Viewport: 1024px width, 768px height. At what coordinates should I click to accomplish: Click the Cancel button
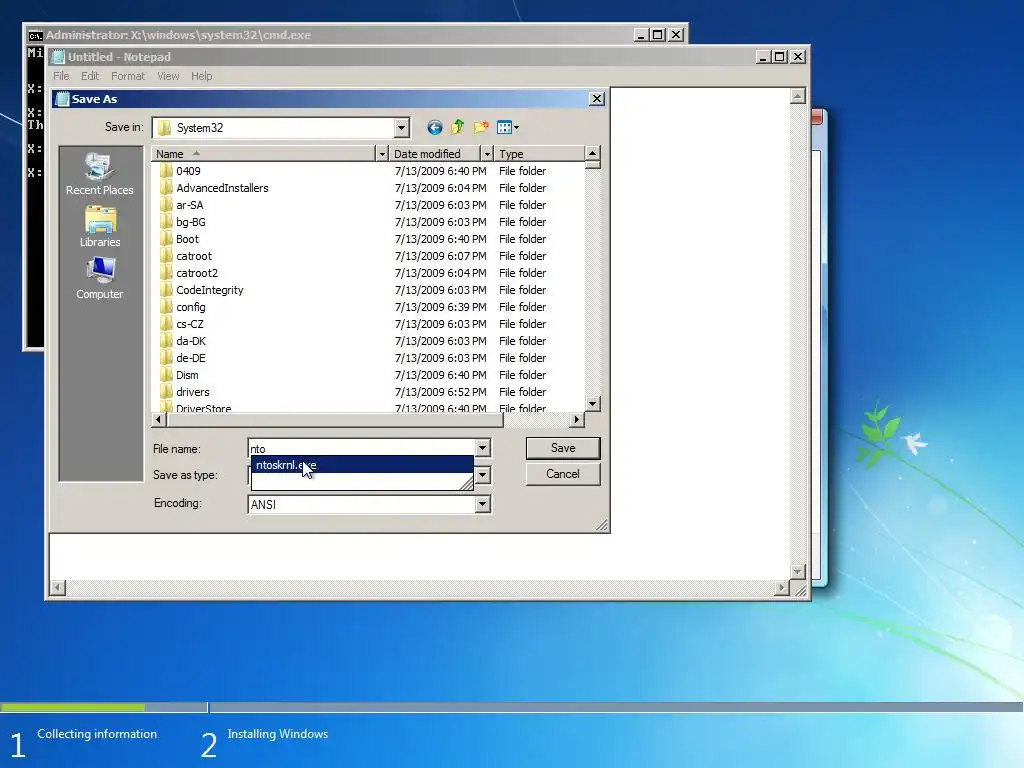[x=563, y=474]
